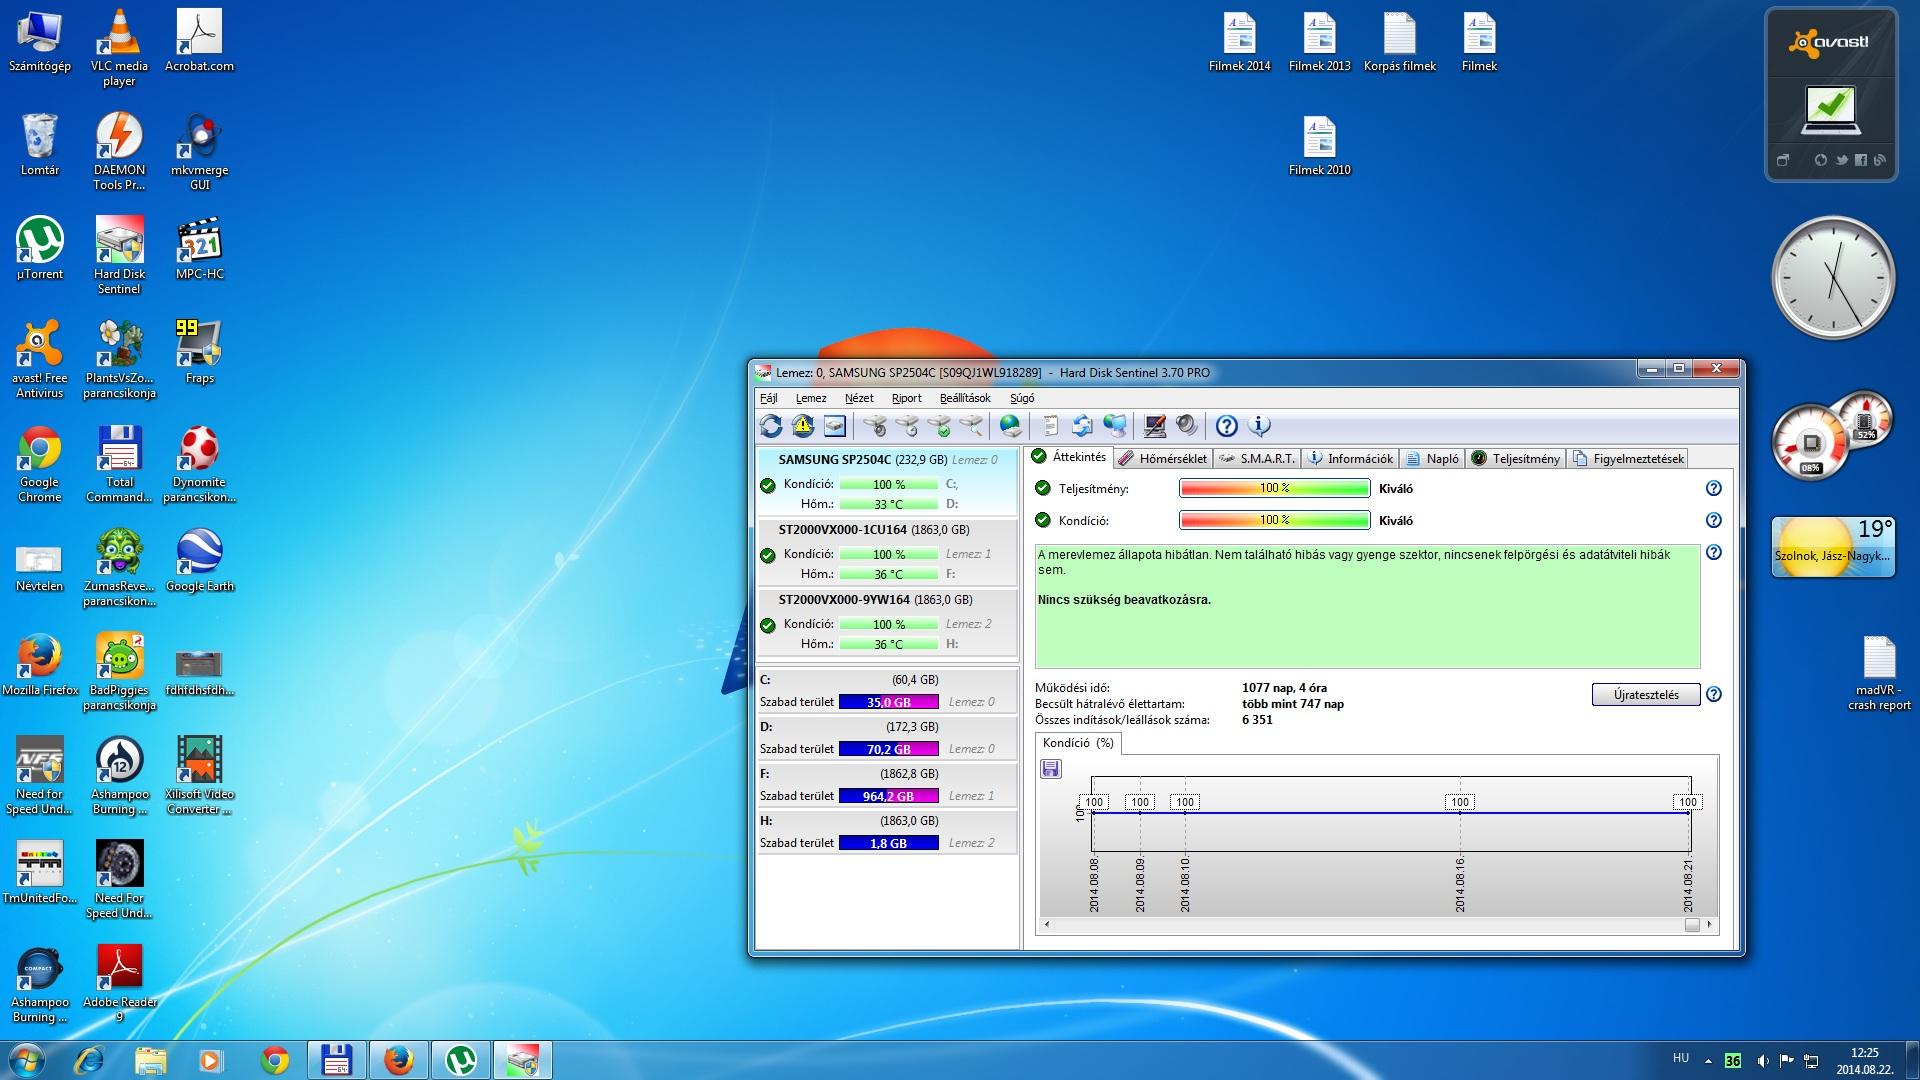Click the report document toolbar icon
This screenshot has width=1920, height=1080.
pyautogui.click(x=1050, y=426)
